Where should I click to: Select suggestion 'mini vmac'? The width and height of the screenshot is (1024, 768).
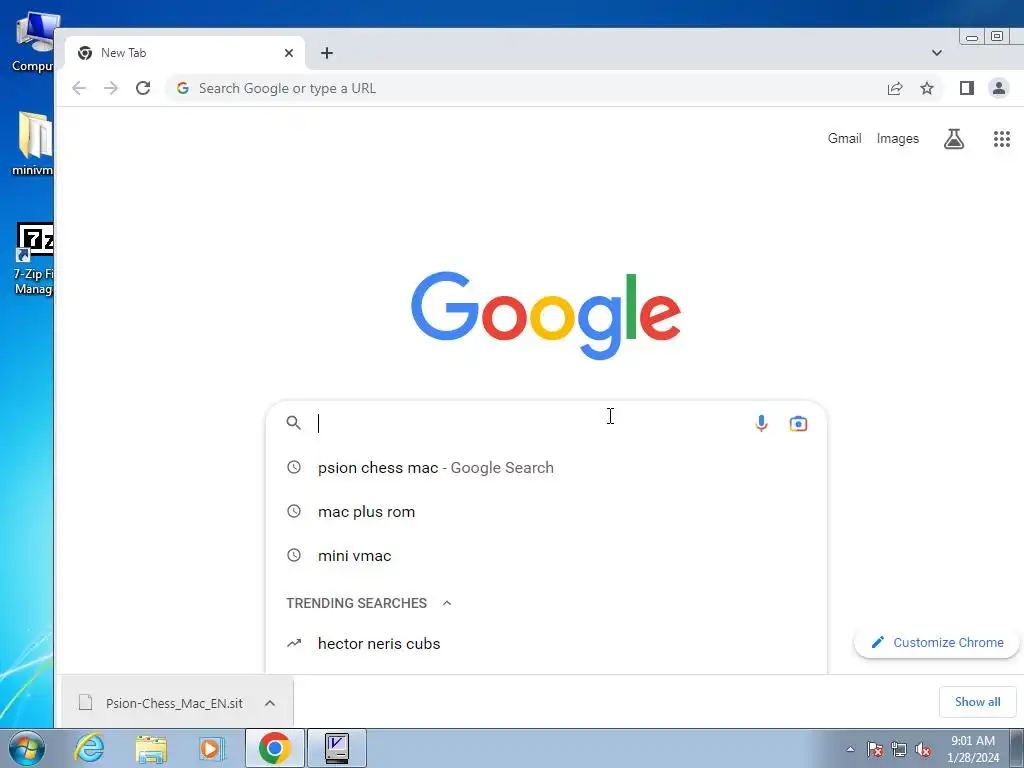tap(546, 556)
